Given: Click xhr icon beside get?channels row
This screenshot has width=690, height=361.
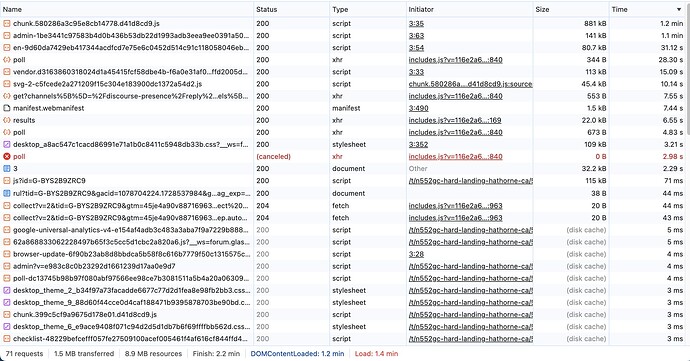Looking at the screenshot, I should pyautogui.click(x=7, y=96).
